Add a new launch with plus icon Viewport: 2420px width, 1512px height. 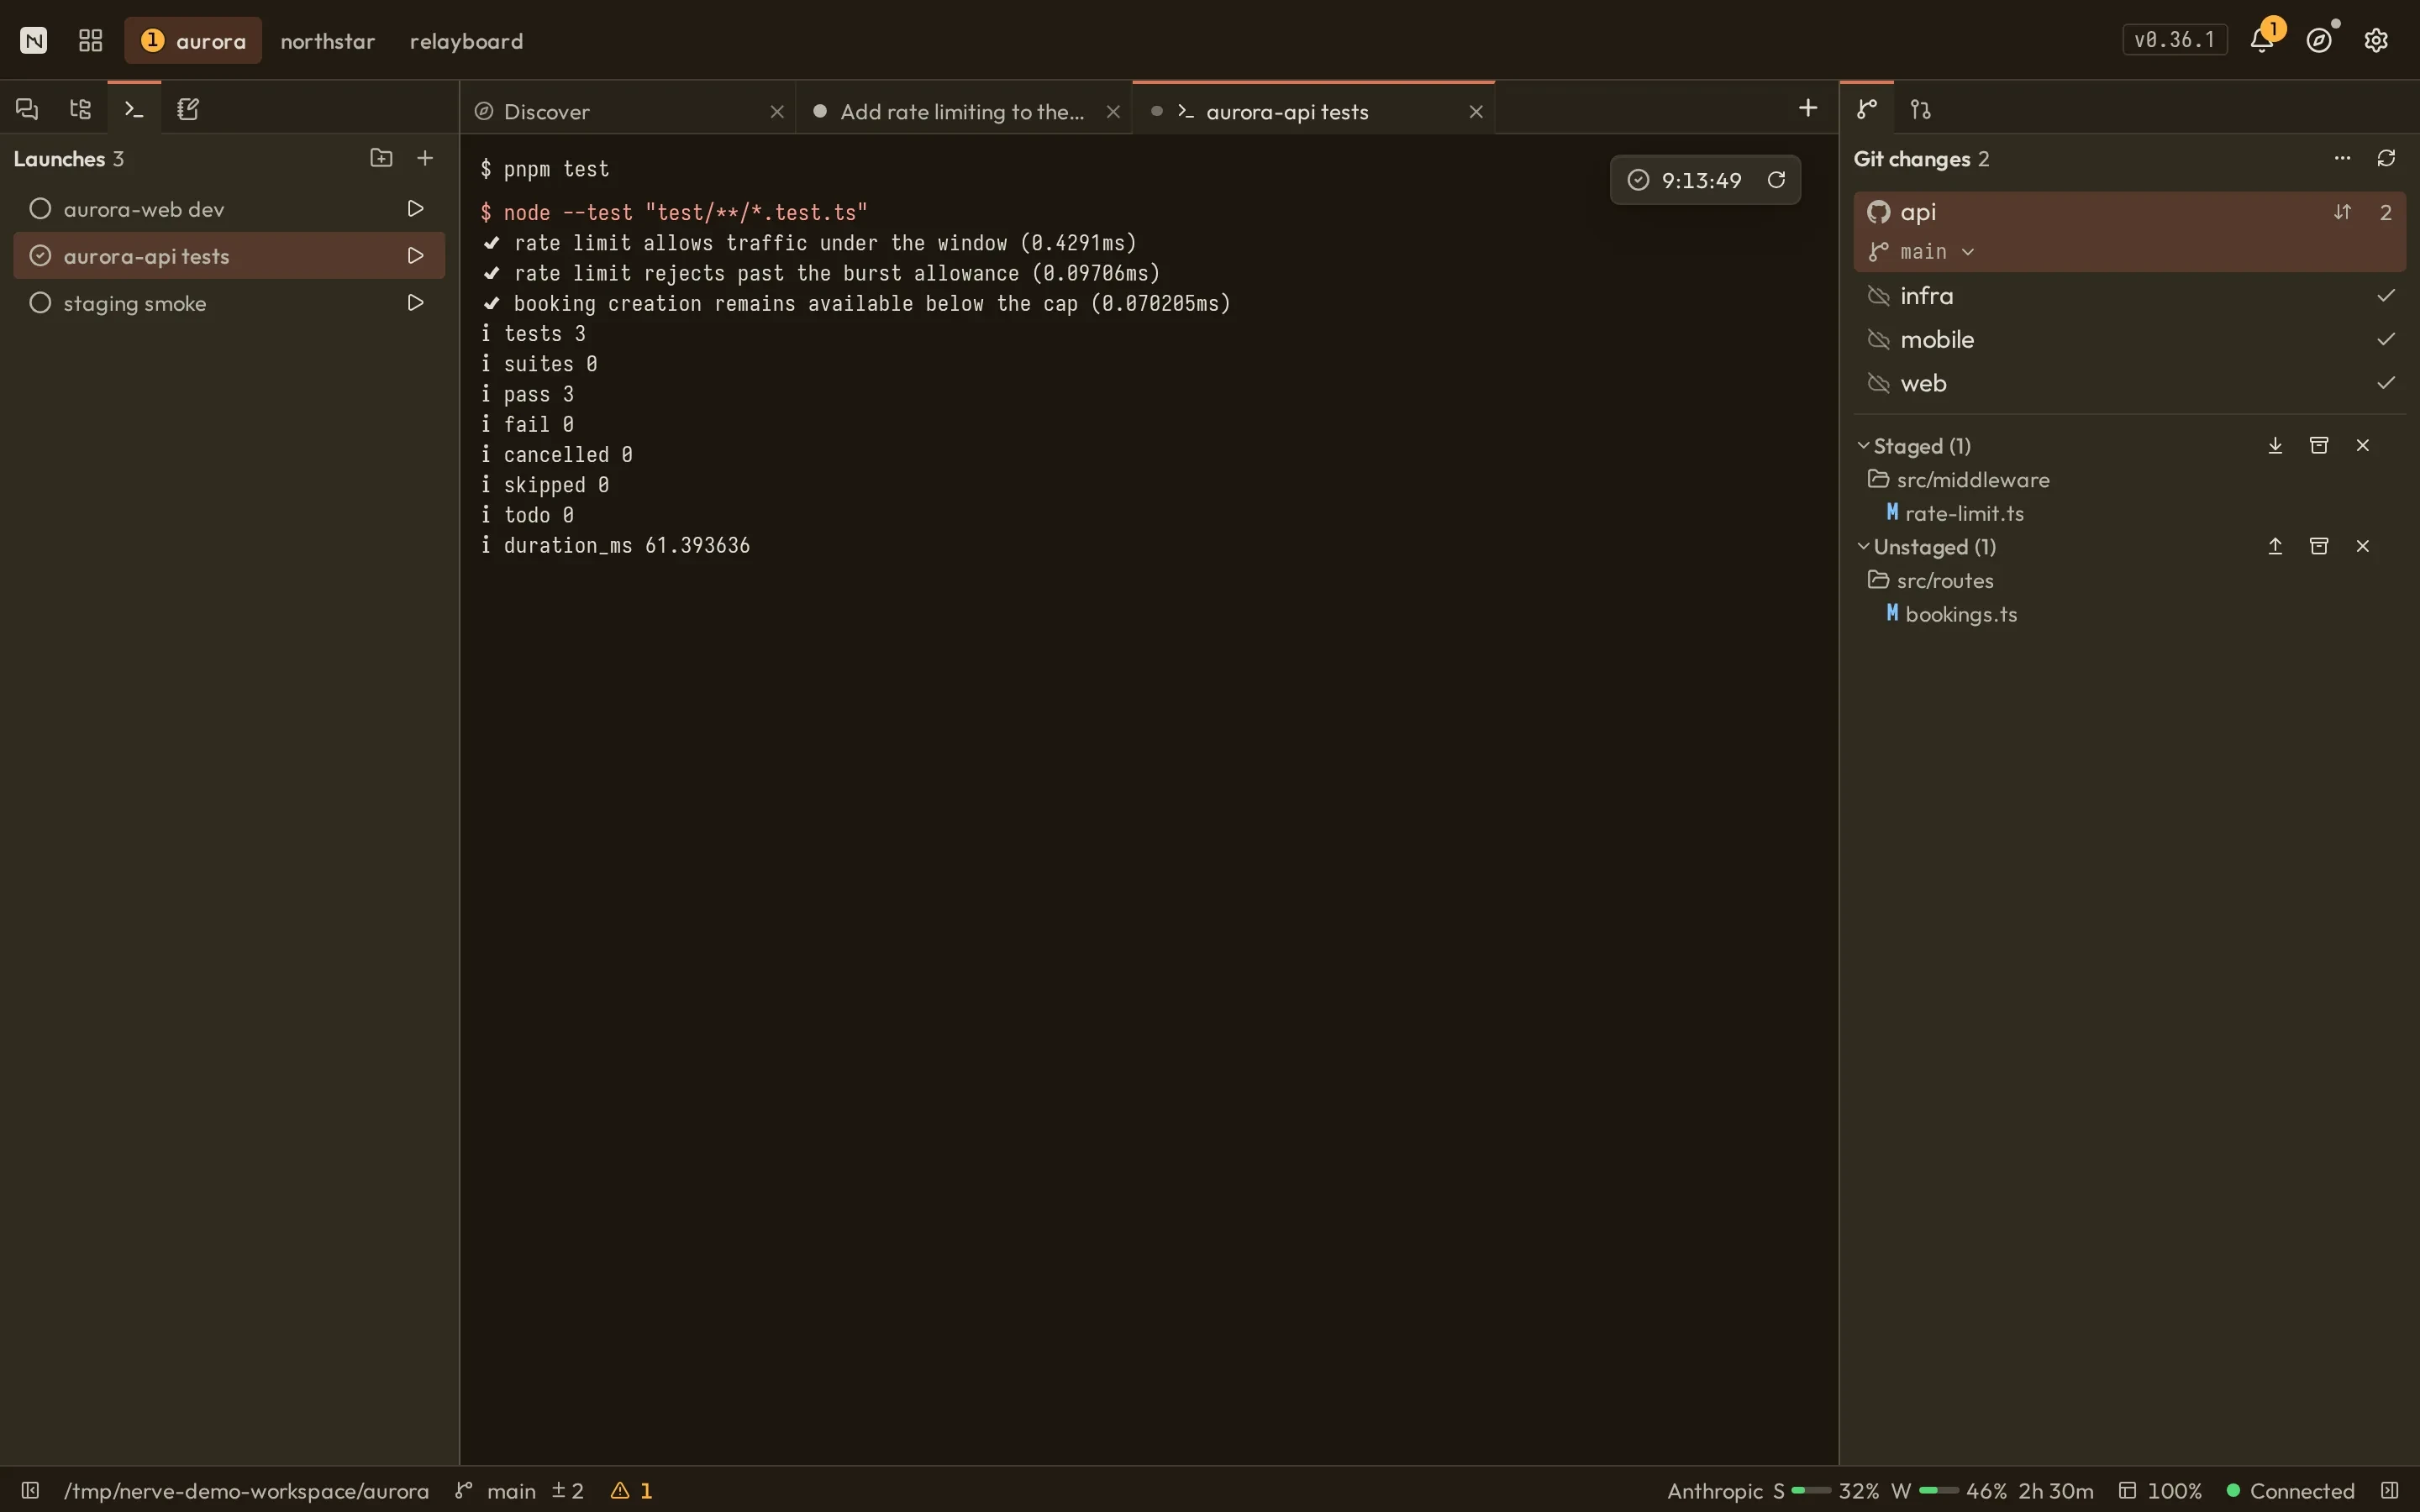[x=425, y=158]
